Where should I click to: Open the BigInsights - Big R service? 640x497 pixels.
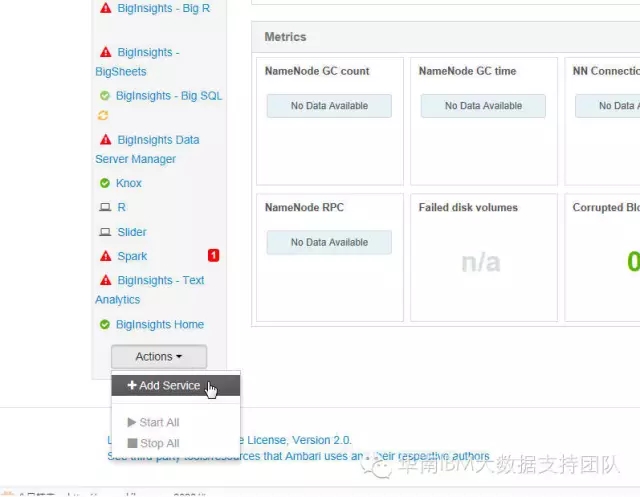[164, 8]
